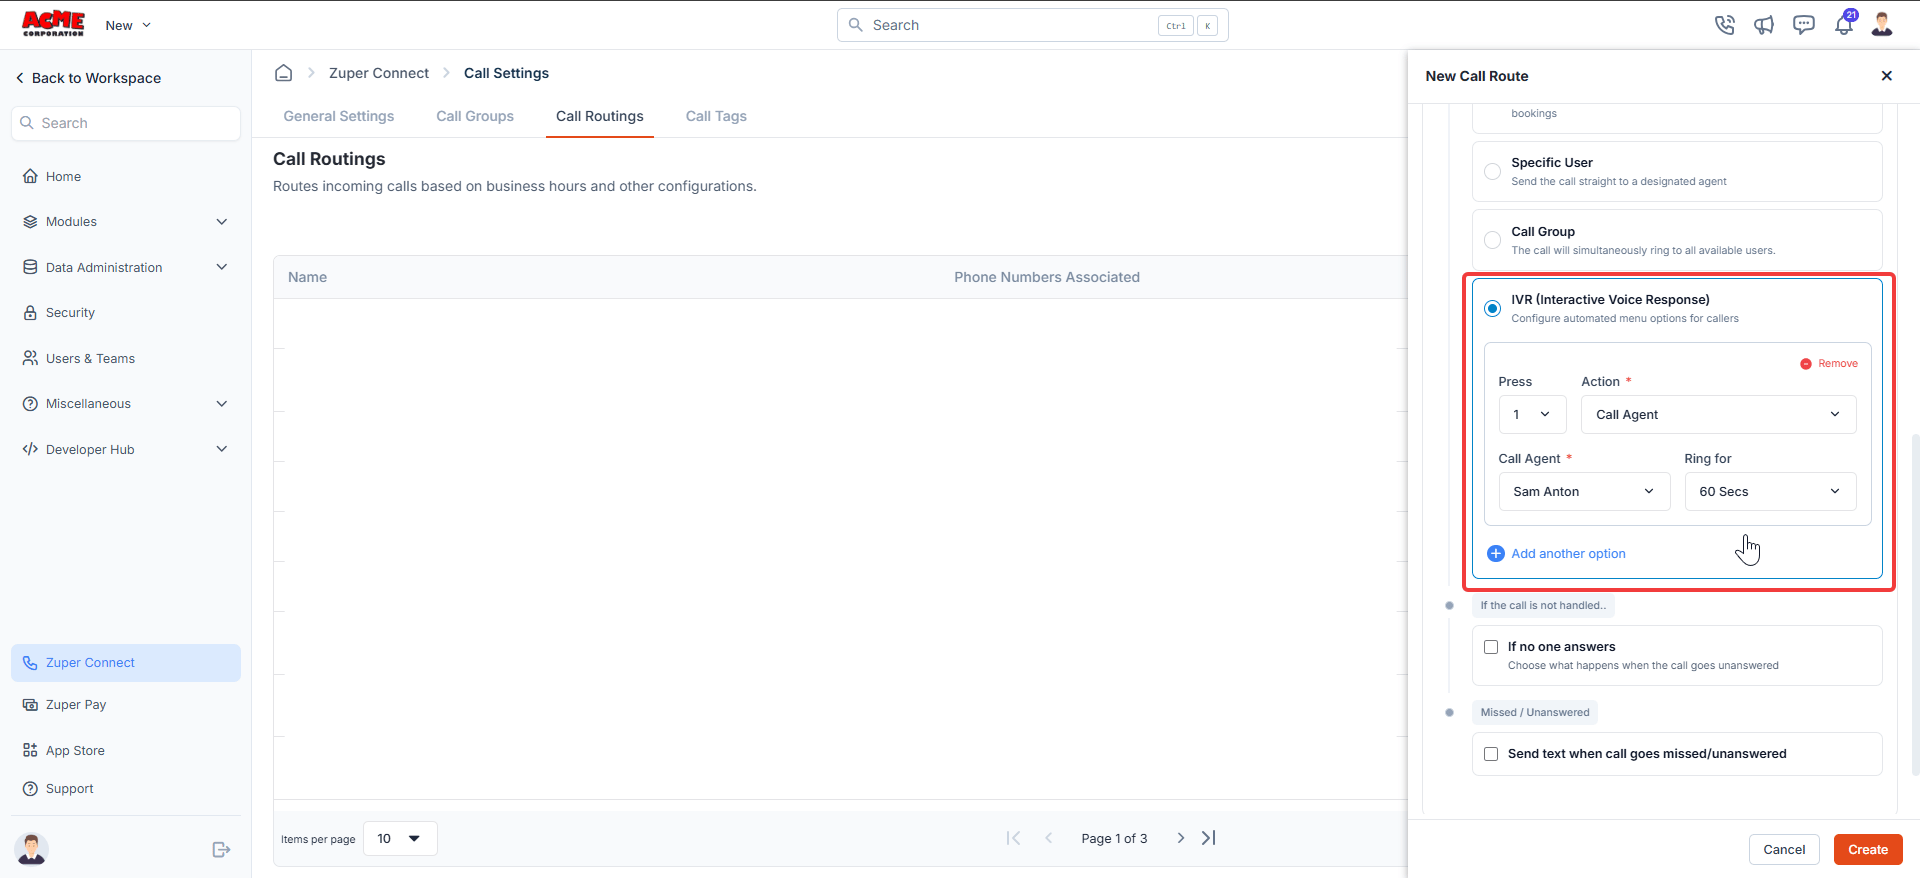This screenshot has height=878, width=1920.
Task: Switch to Call Groups tab
Action: (x=475, y=117)
